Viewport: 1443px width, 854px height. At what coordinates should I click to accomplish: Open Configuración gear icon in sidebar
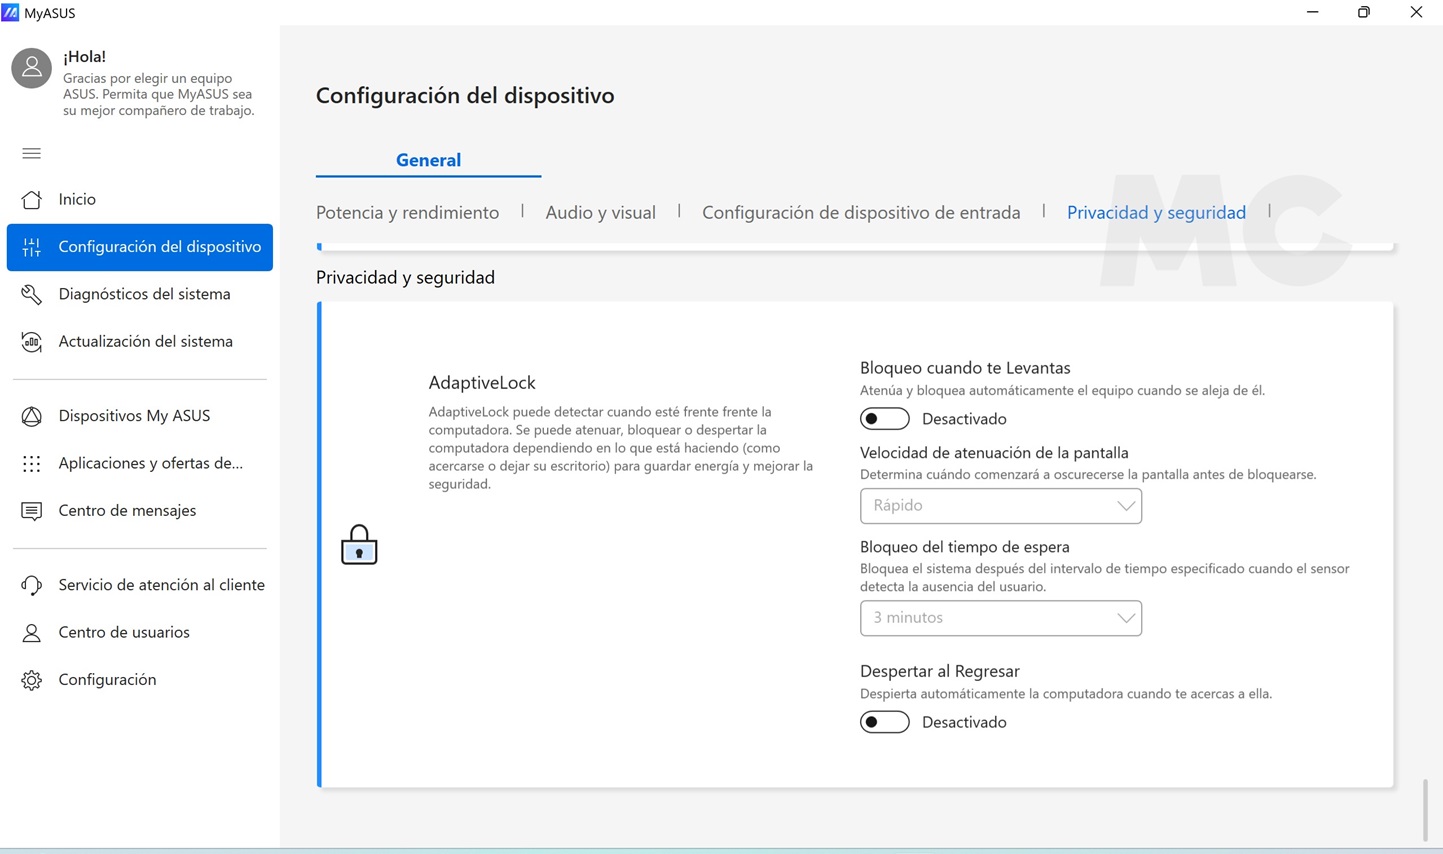click(x=32, y=680)
